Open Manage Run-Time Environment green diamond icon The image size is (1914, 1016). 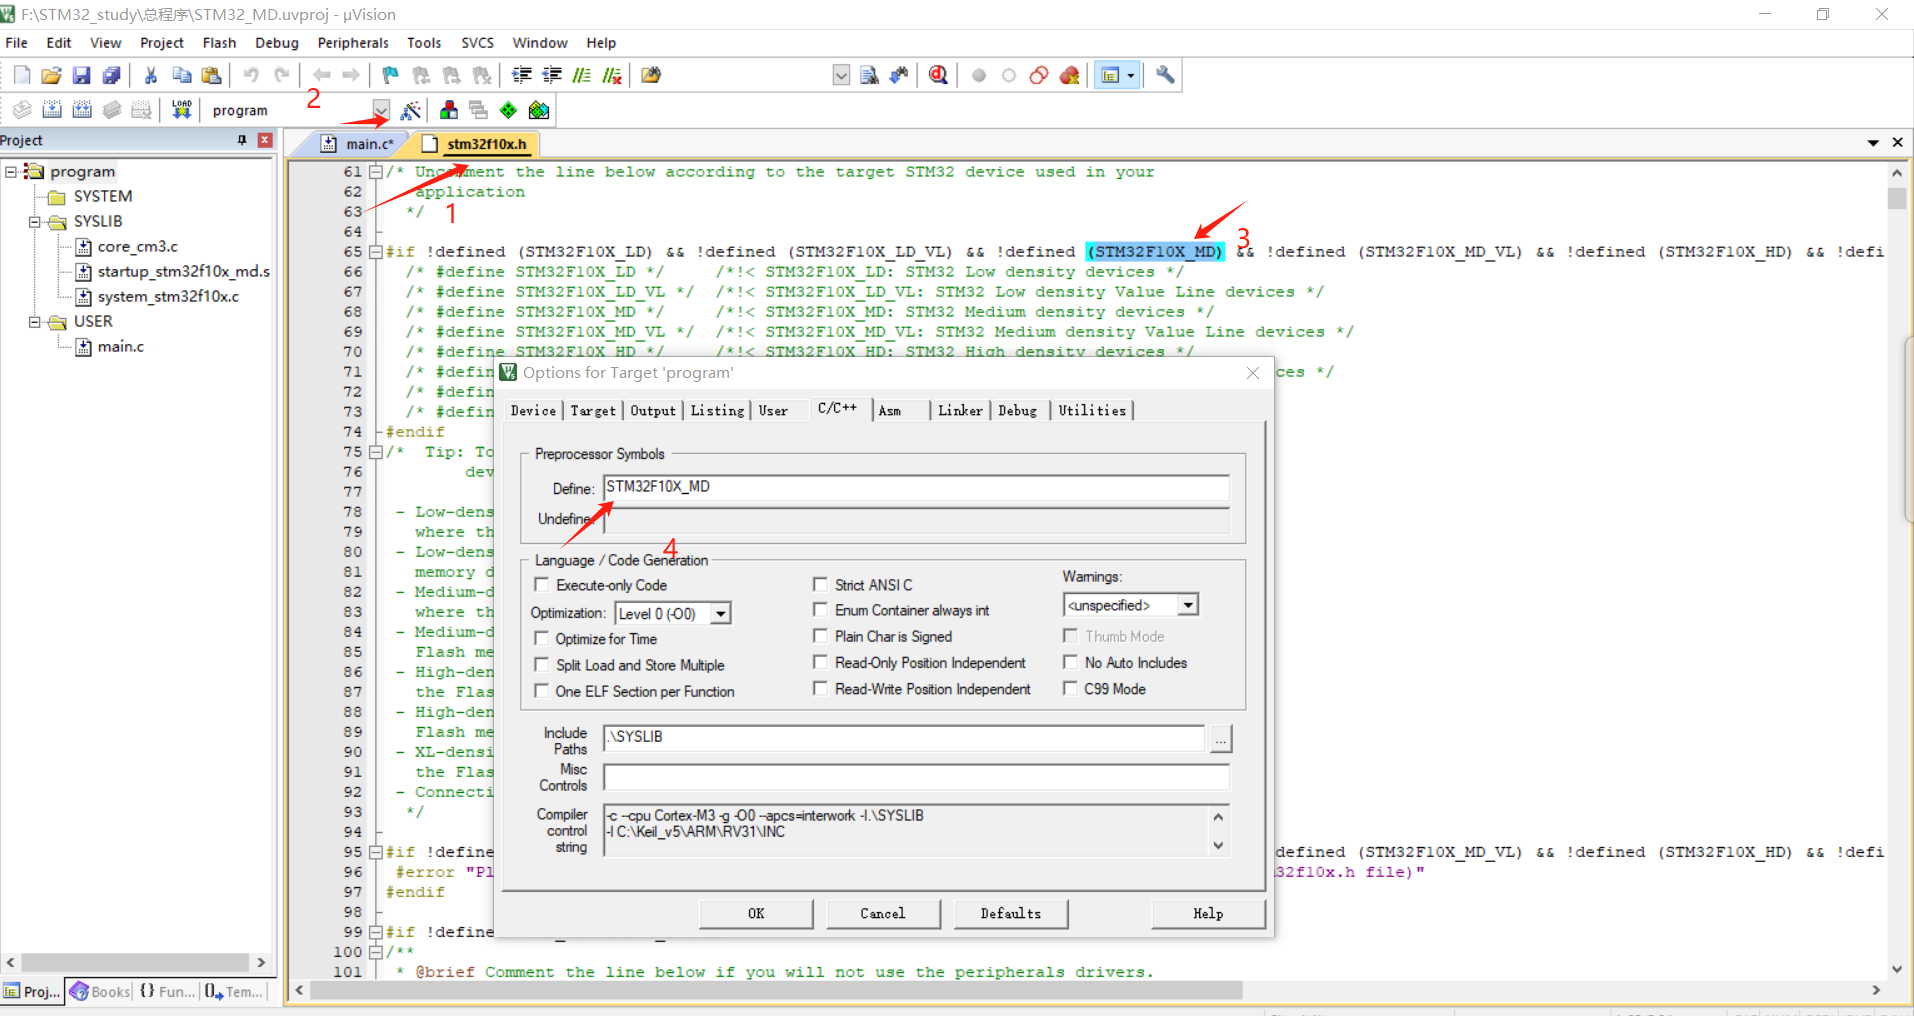pyautogui.click(x=509, y=110)
